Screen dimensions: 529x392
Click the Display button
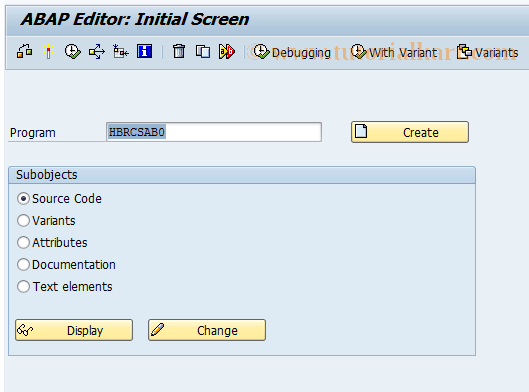(74, 330)
